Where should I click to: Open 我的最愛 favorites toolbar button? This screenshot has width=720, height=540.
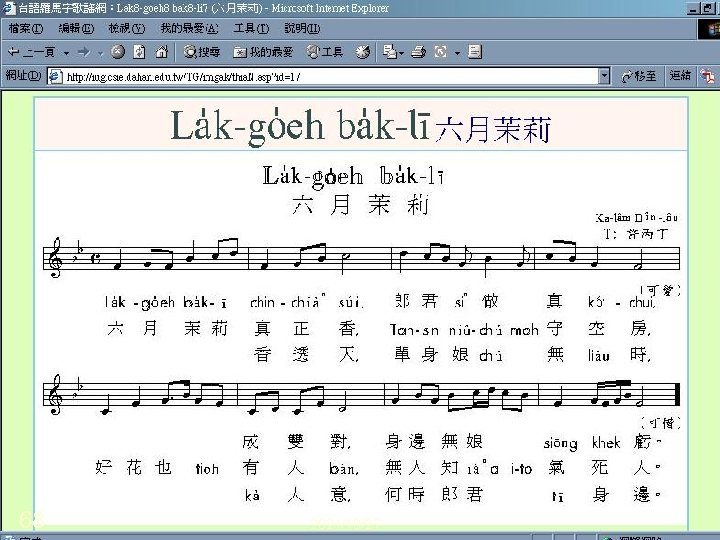[263, 52]
